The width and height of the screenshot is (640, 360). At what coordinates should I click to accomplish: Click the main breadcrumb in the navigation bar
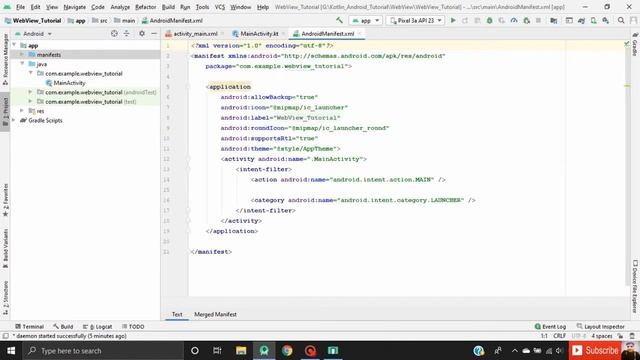point(124,20)
